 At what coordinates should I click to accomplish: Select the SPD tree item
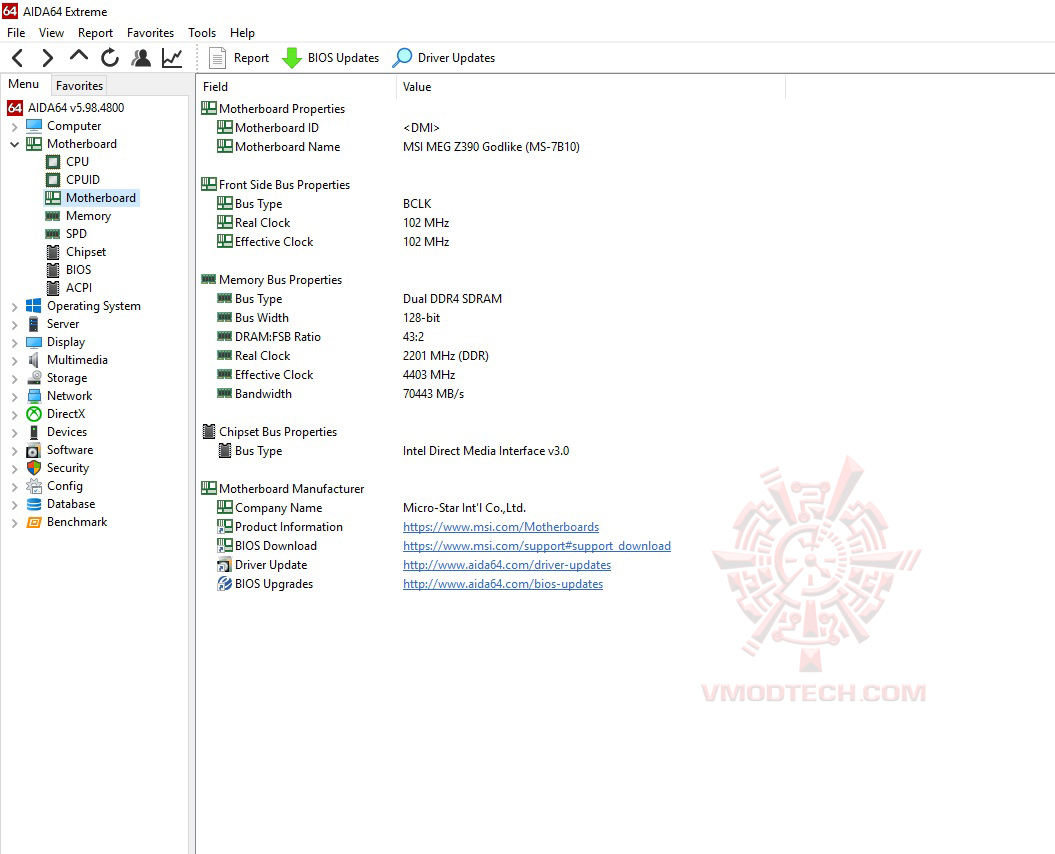(x=76, y=234)
